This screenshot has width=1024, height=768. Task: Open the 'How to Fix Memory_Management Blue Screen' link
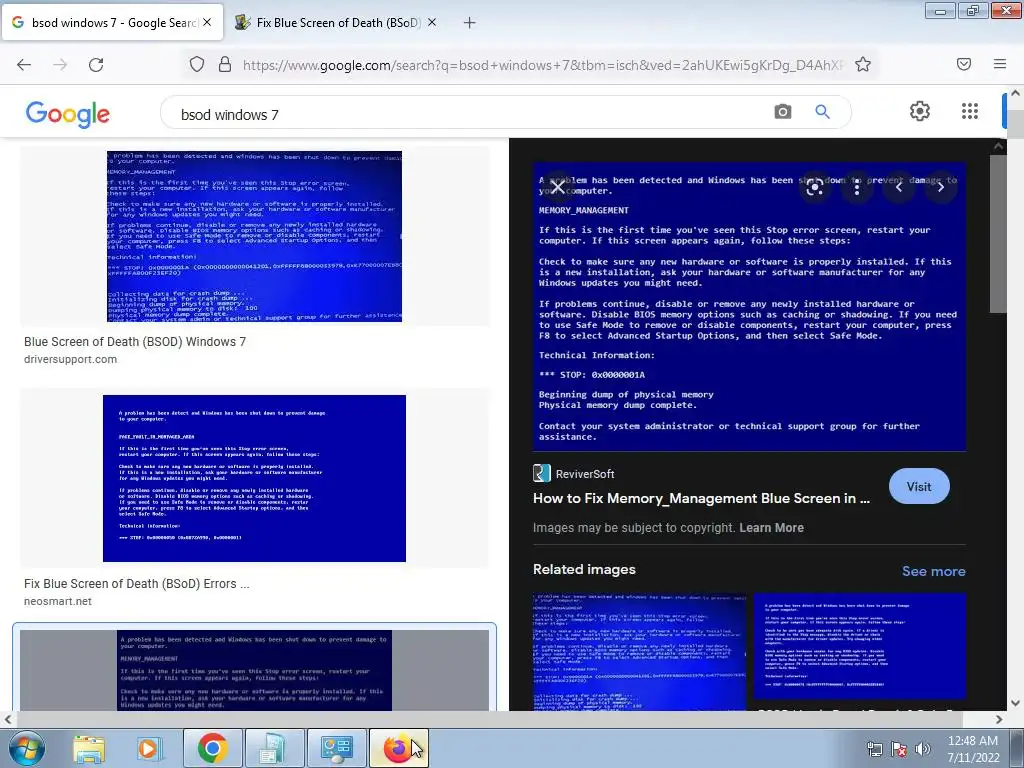pos(701,498)
